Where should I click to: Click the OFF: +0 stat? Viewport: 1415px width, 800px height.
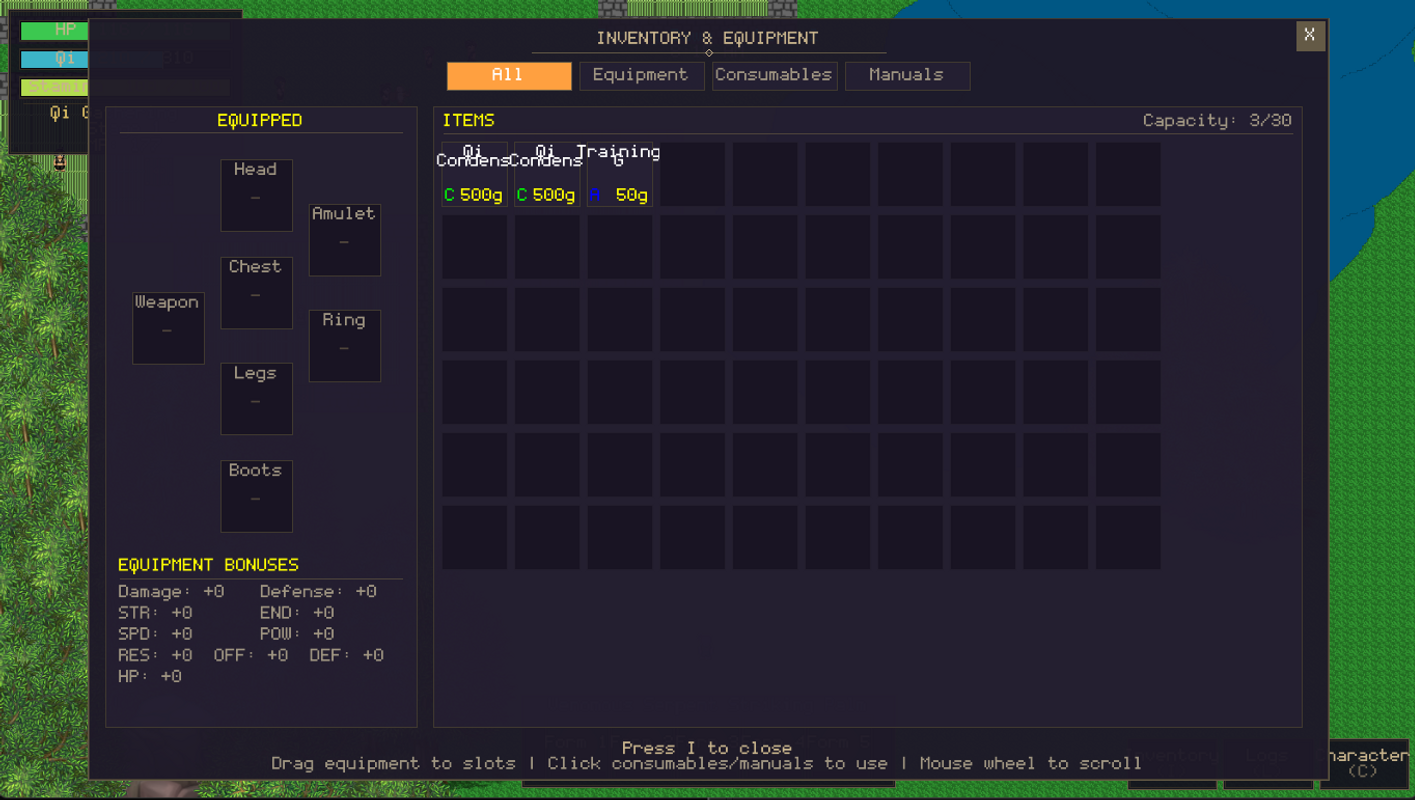point(251,655)
